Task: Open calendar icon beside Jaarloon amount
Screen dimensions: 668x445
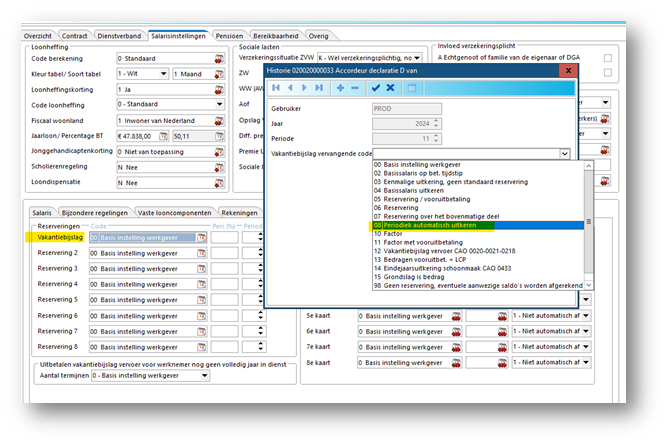Action: point(163,136)
